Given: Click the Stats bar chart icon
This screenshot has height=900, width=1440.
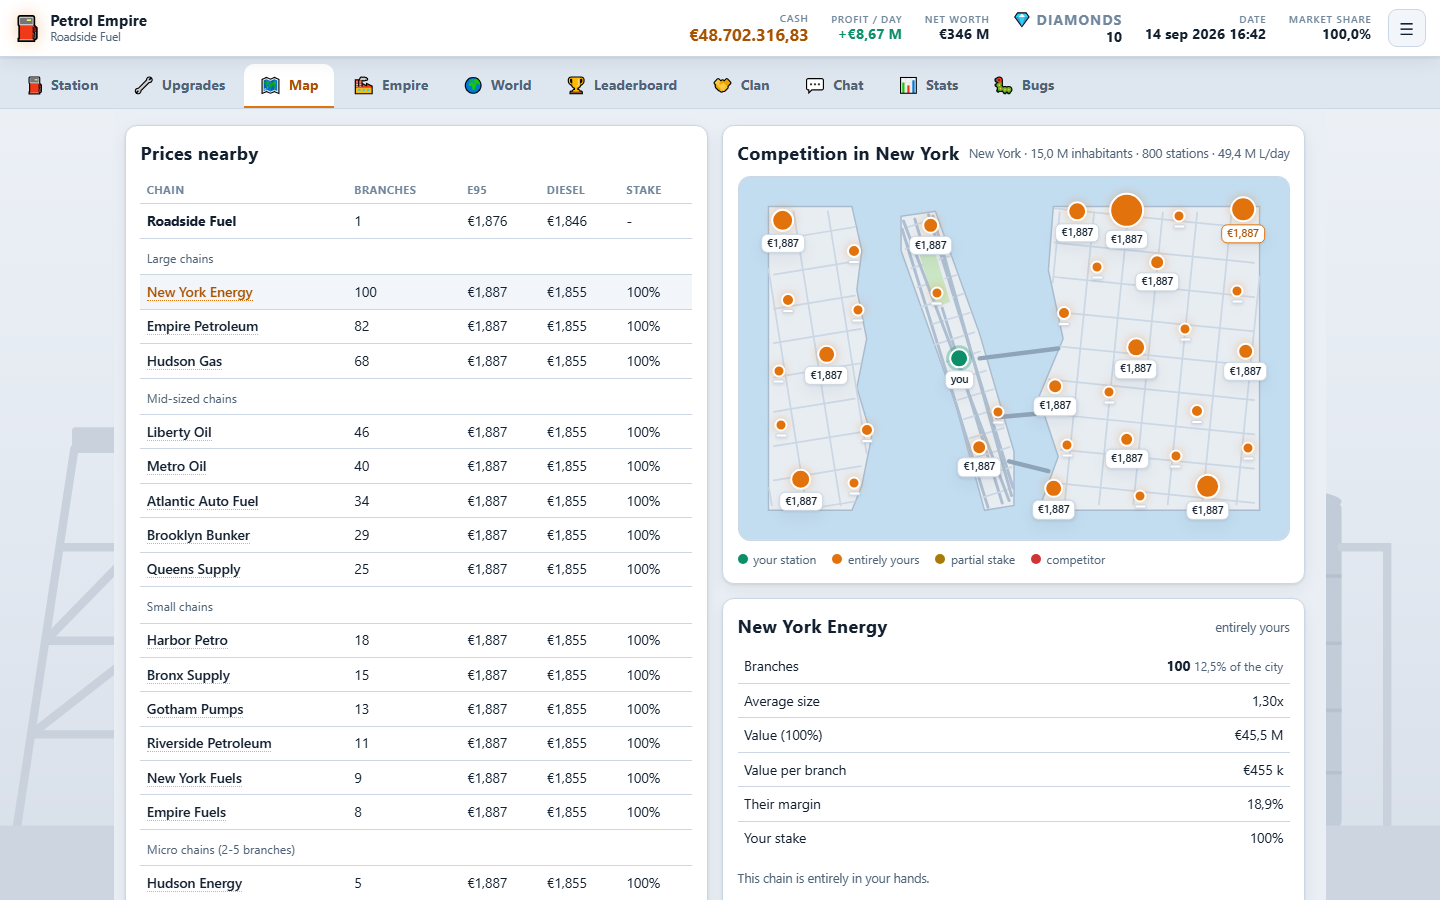Looking at the screenshot, I should click(x=908, y=85).
